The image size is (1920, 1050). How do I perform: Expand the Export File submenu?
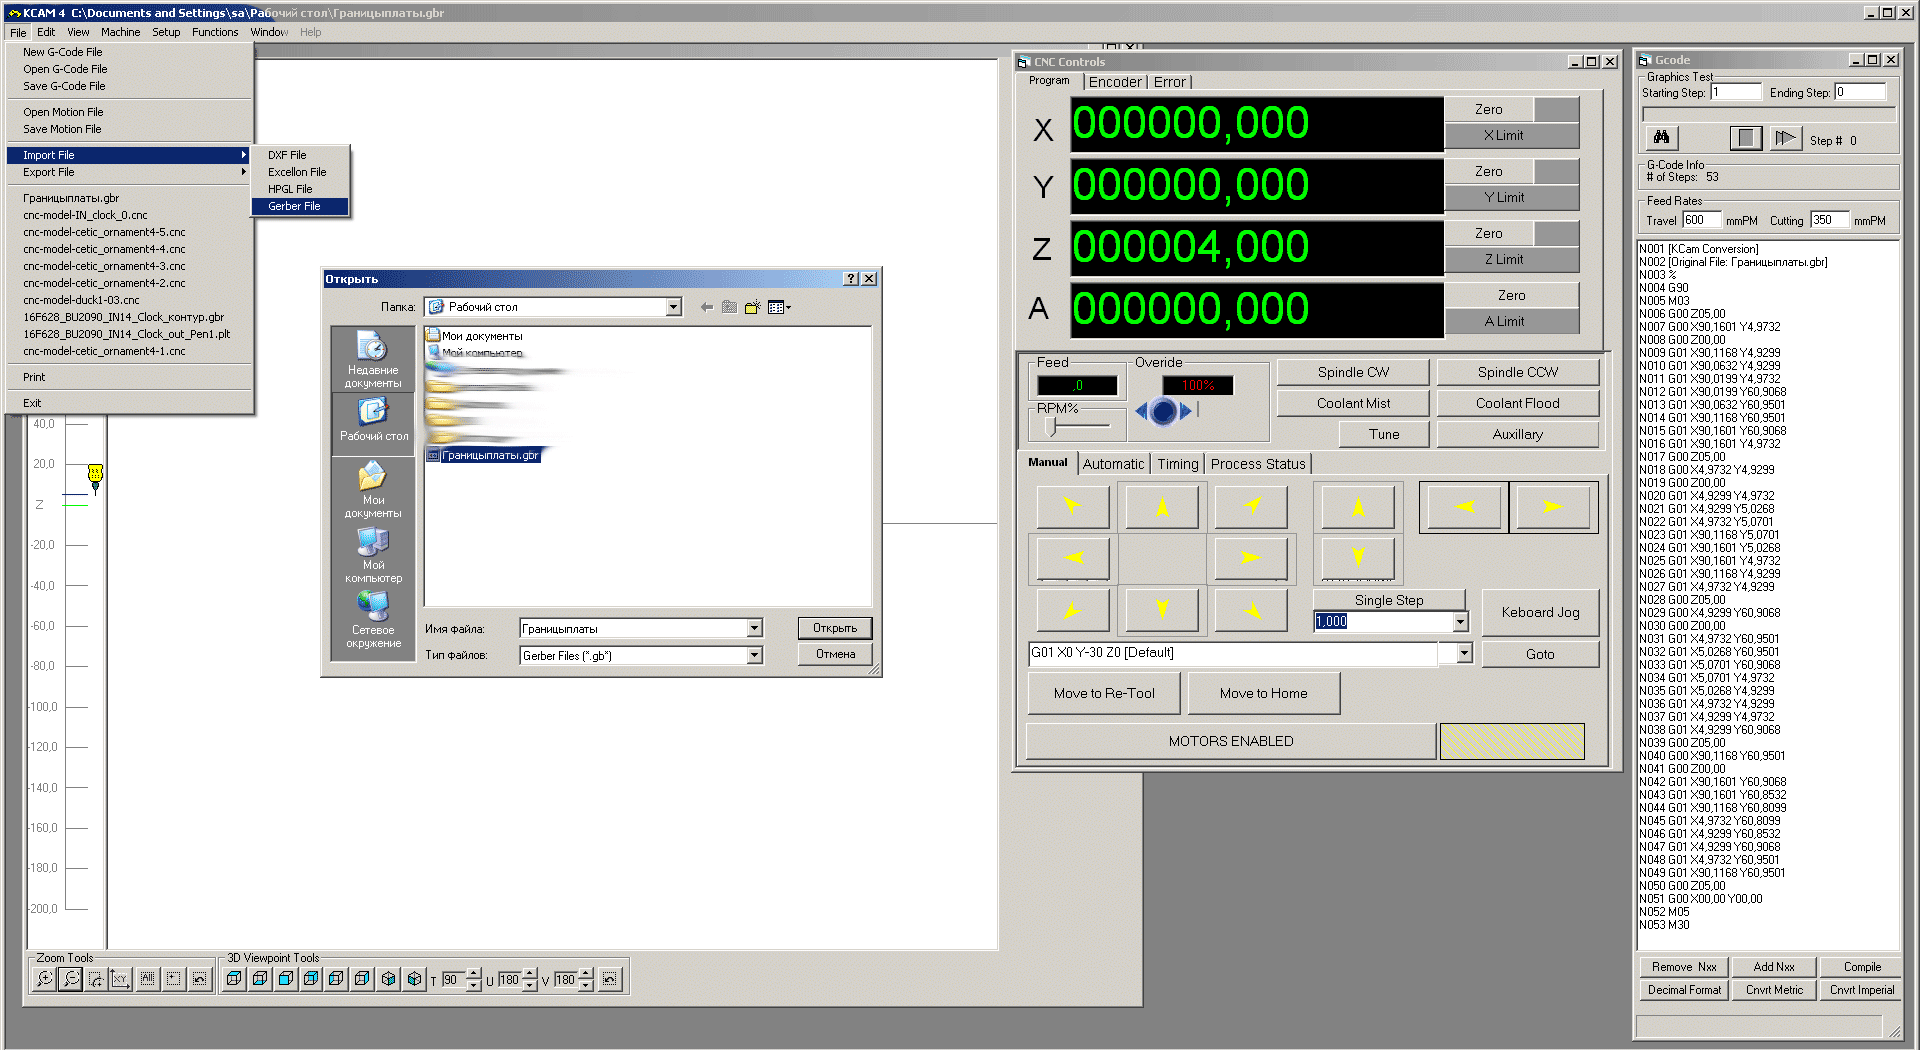pyautogui.click(x=130, y=172)
